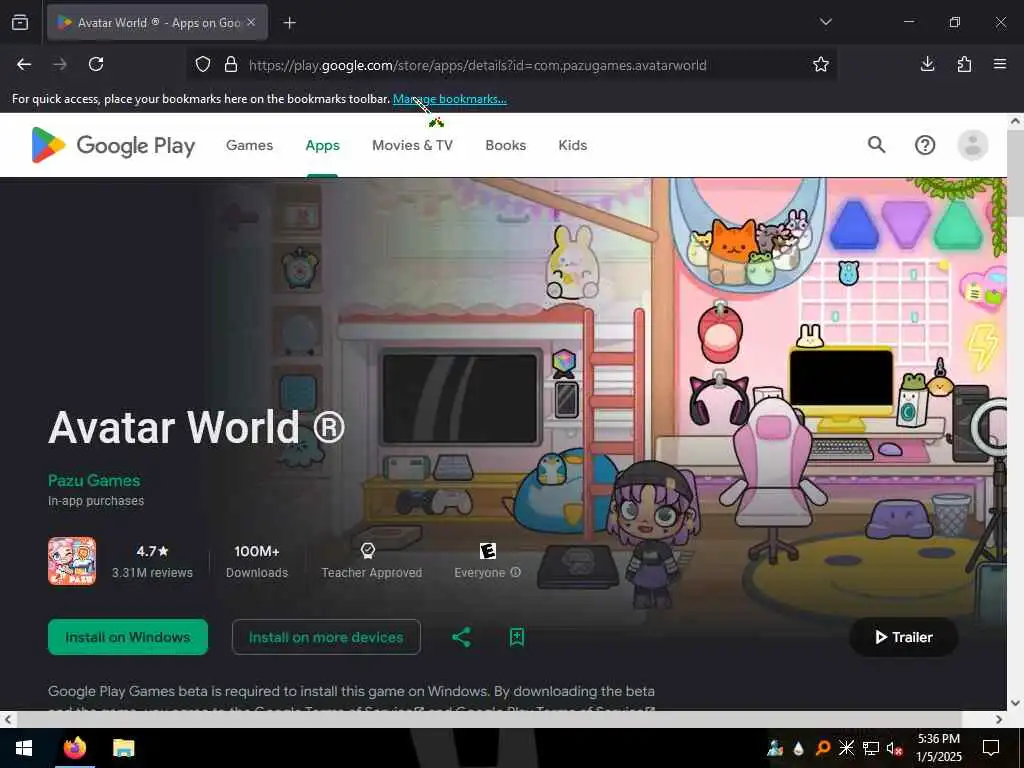Expand the list all tabs dropdown
1024x768 pixels.
click(825, 22)
